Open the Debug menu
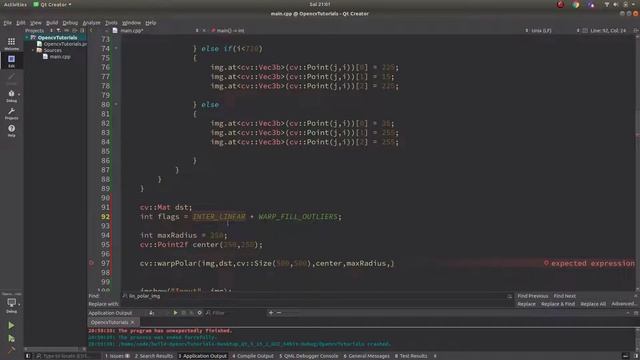 coord(70,22)
